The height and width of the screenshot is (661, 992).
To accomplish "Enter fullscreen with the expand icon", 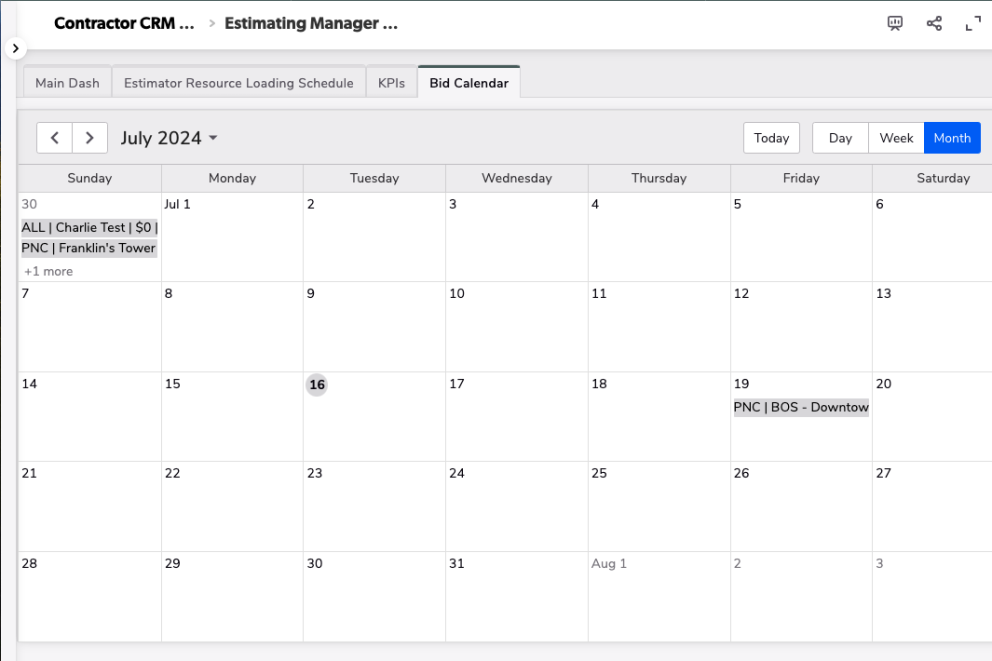I will click(x=972, y=24).
